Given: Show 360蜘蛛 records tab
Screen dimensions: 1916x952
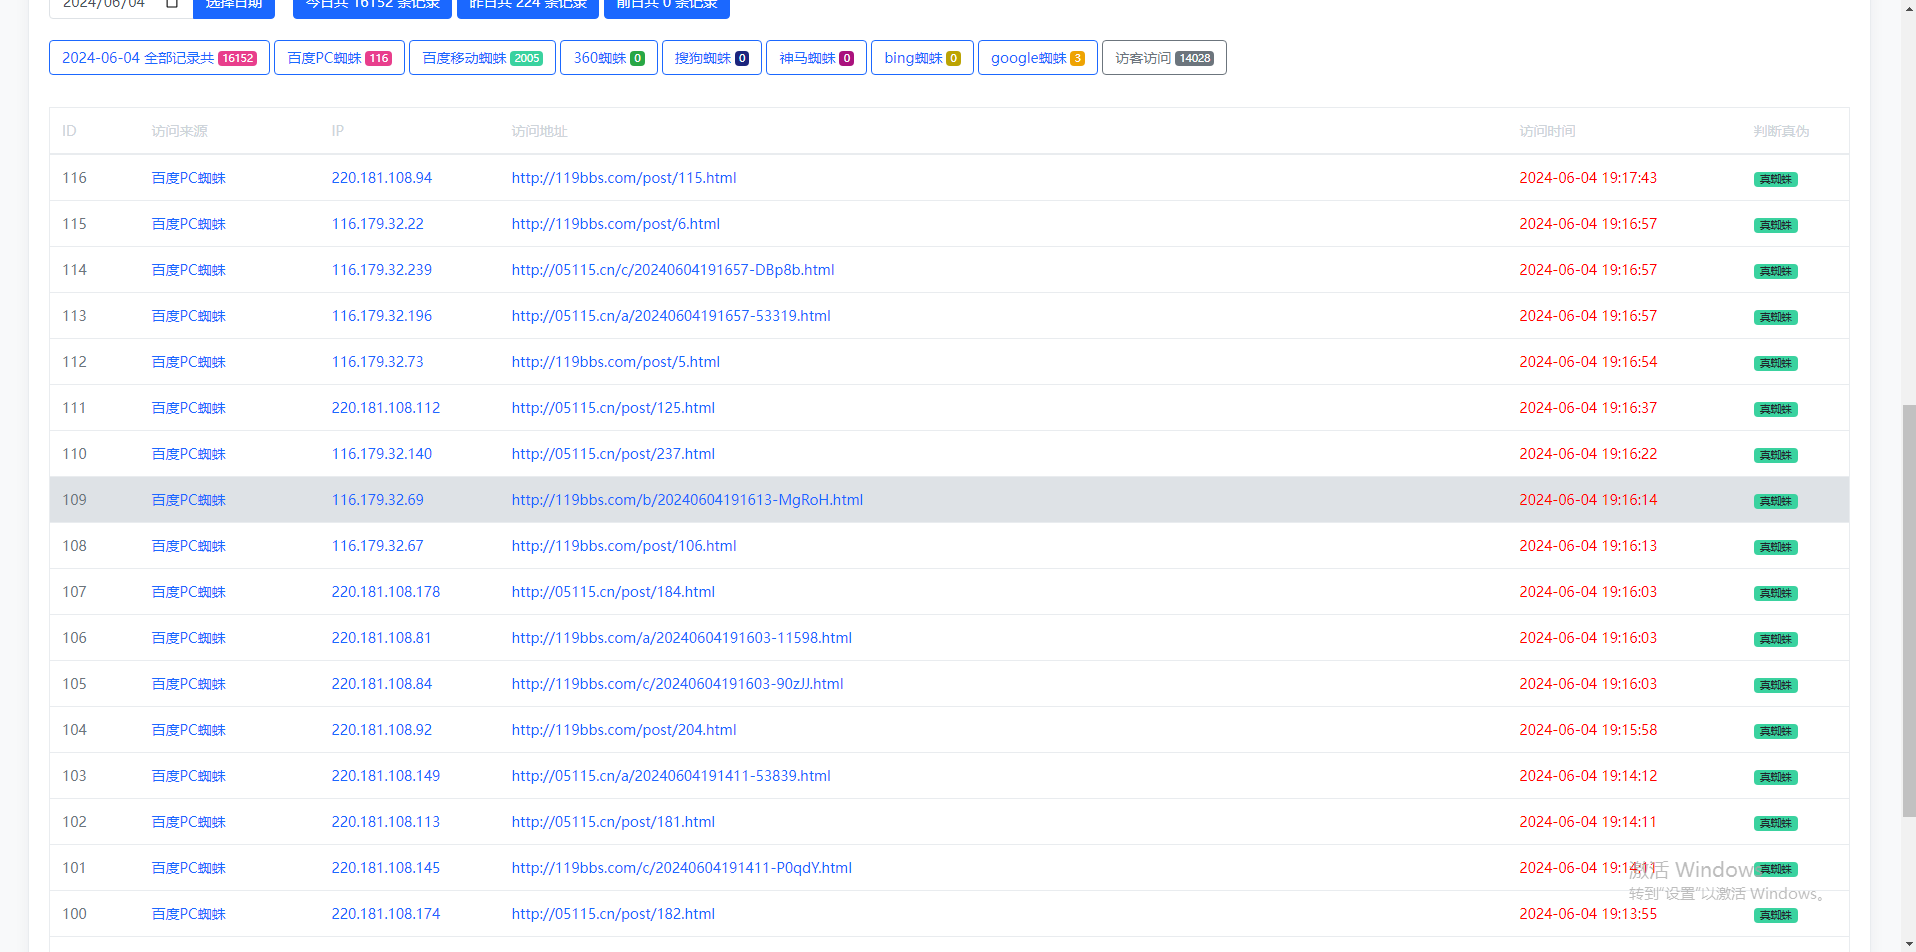Looking at the screenshot, I should click(609, 58).
